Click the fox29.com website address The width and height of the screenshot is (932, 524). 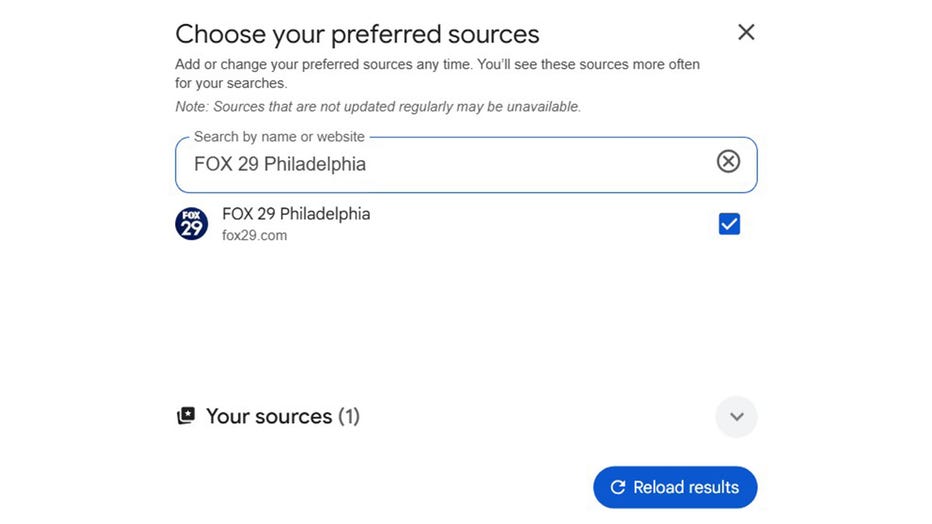pos(254,236)
